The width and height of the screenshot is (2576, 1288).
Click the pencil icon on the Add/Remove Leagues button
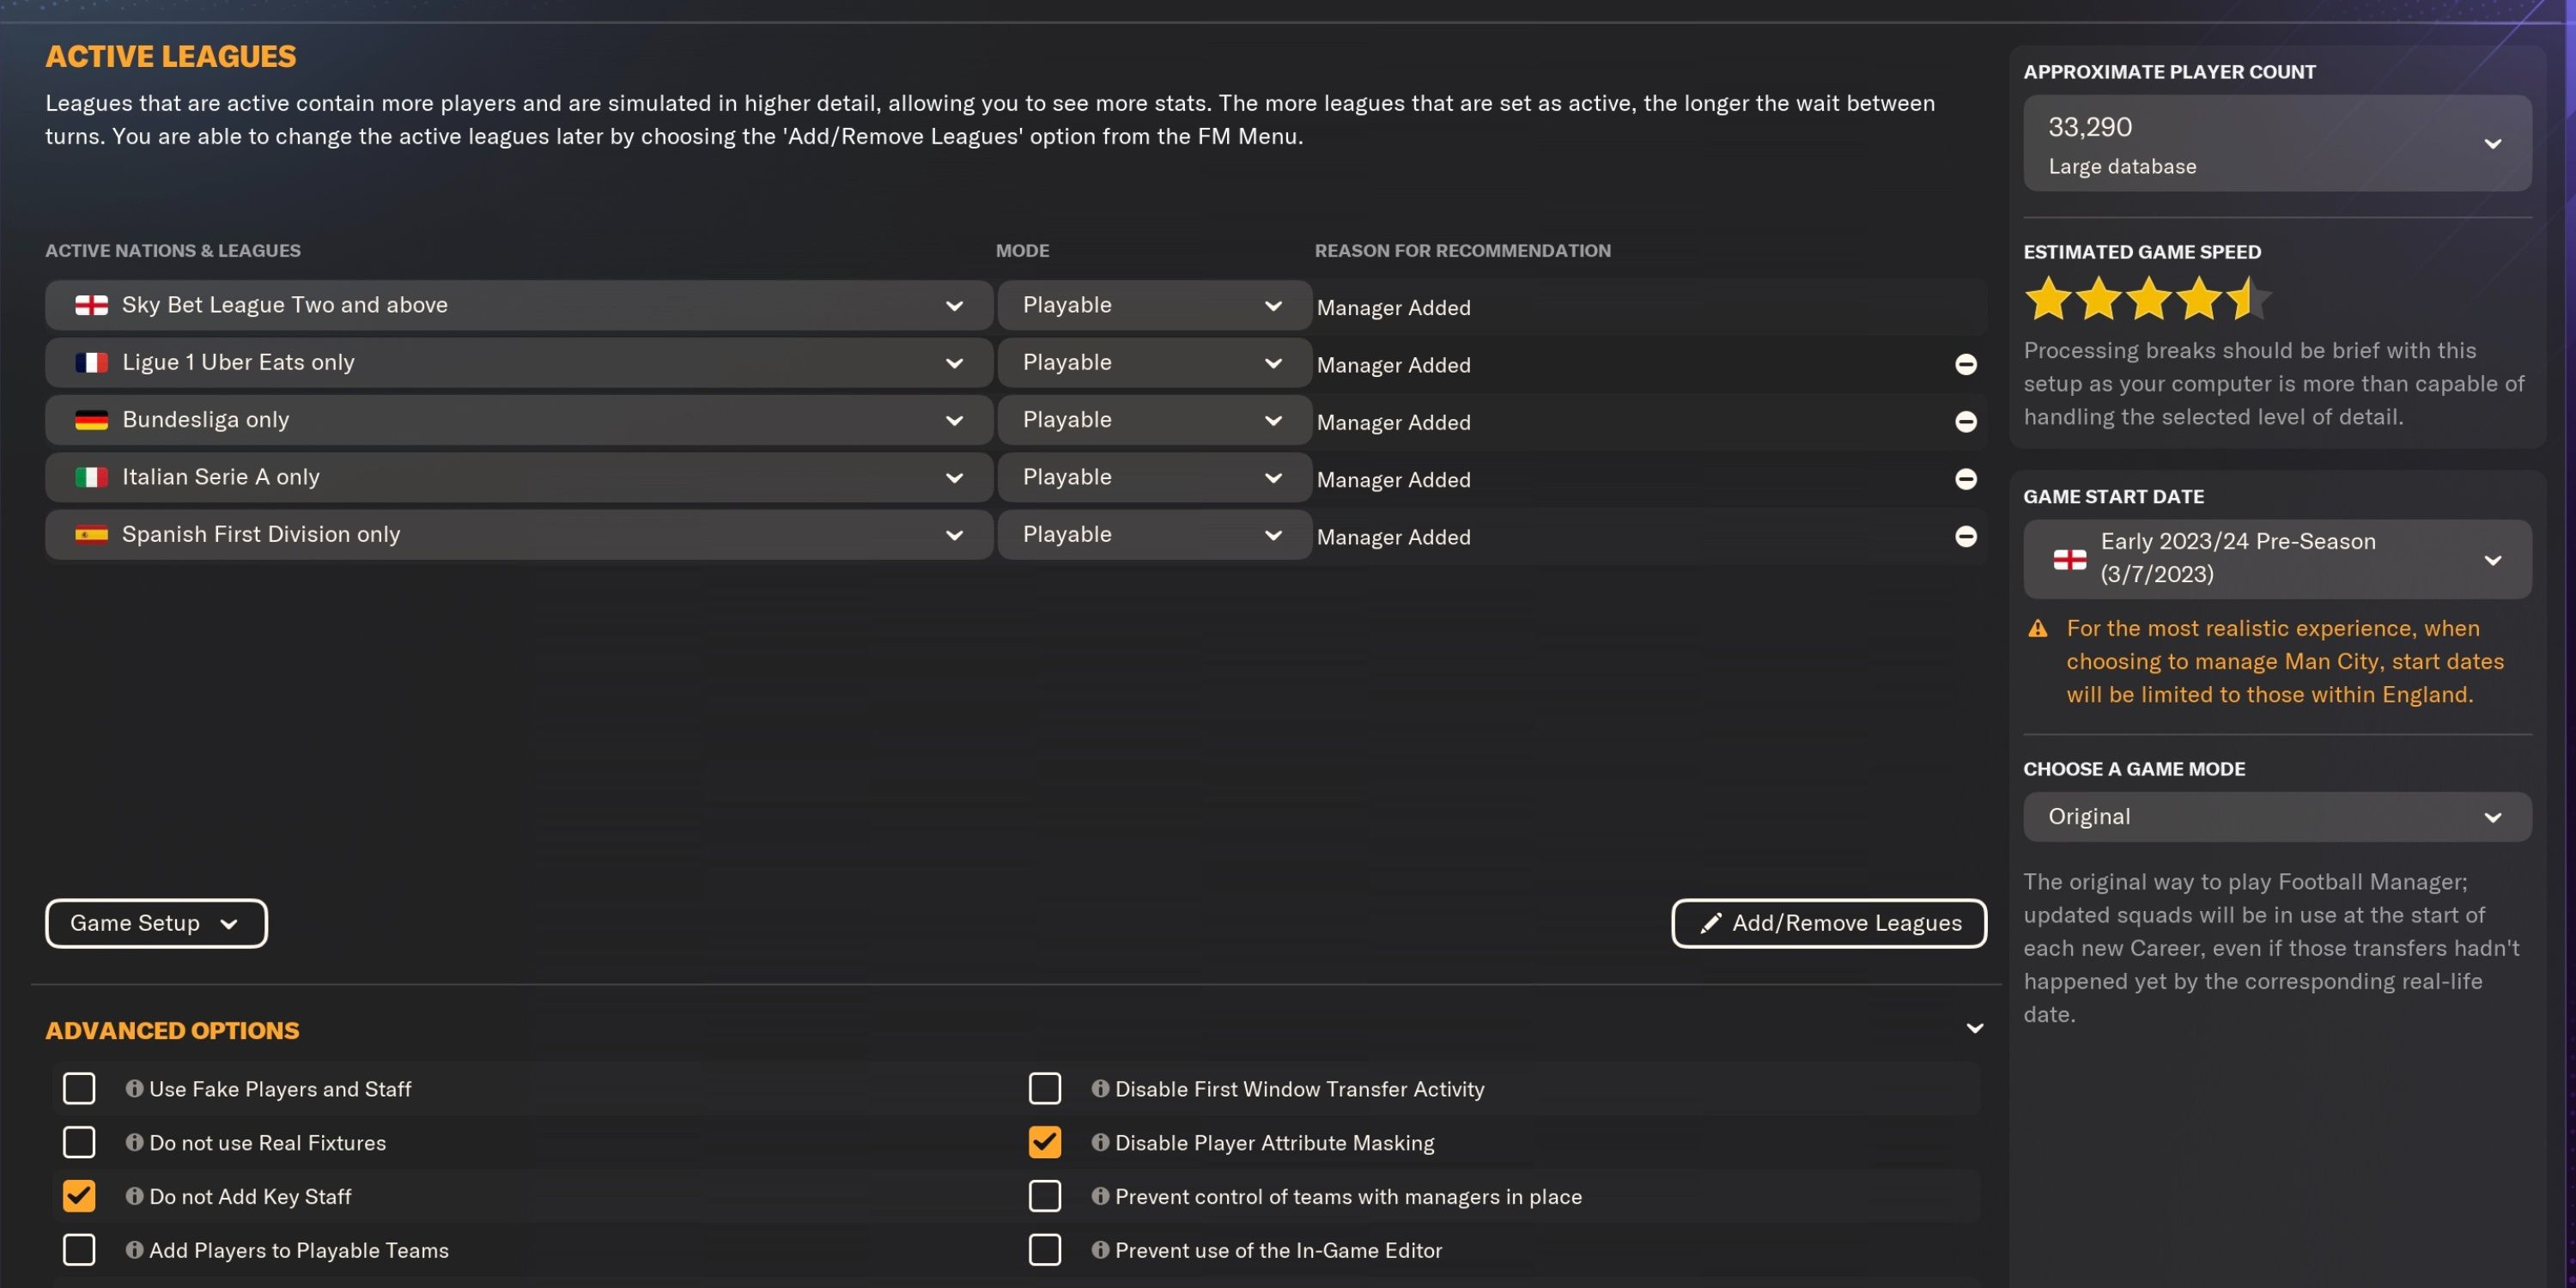click(1711, 923)
